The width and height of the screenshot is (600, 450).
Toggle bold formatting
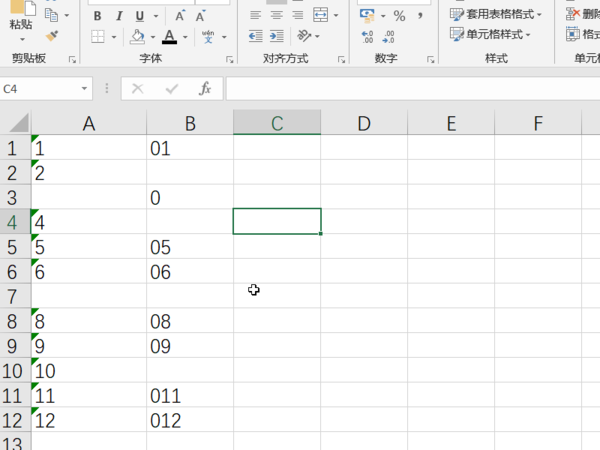(98, 16)
